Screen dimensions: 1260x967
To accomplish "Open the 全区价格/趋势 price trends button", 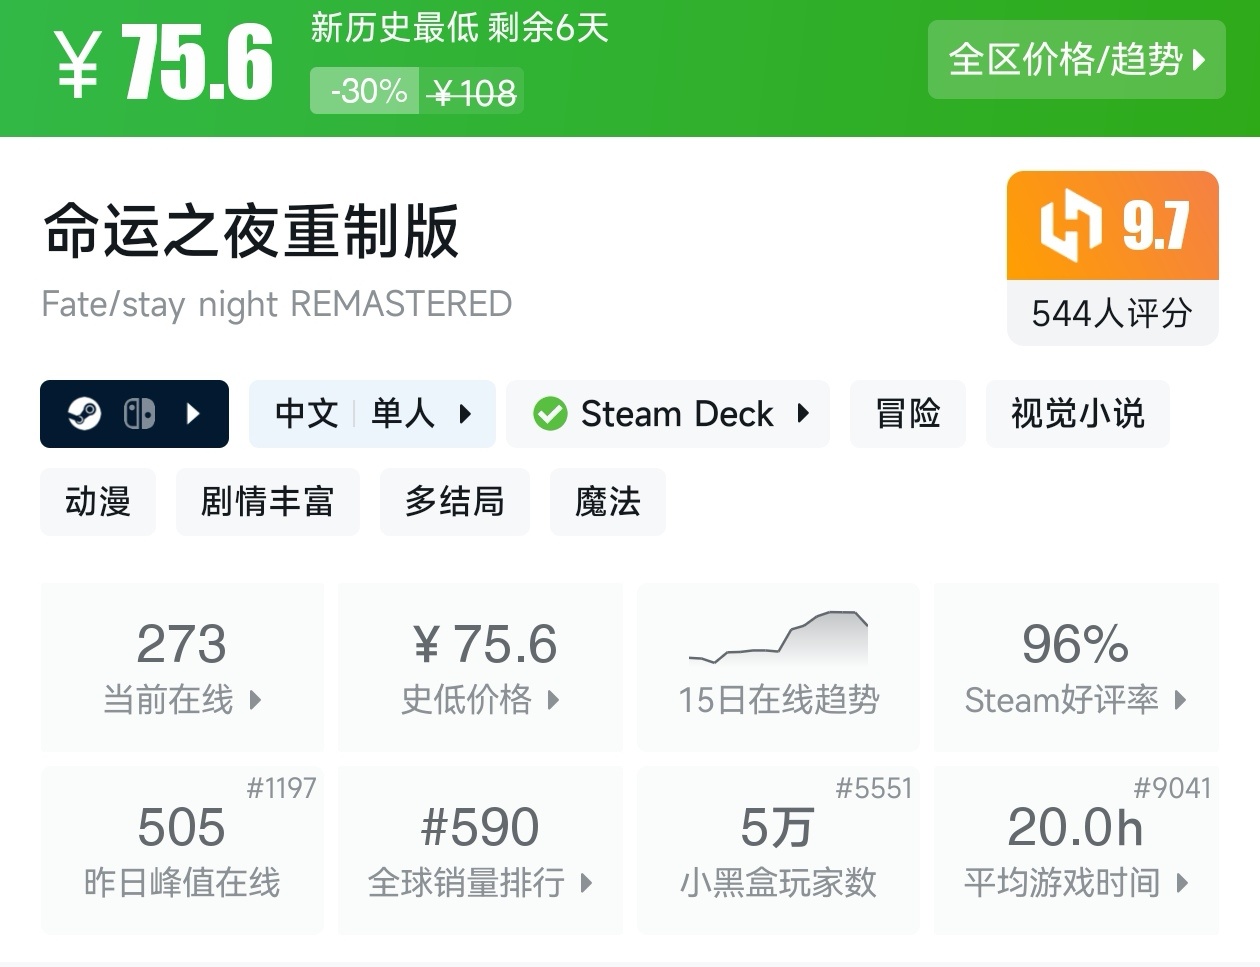I will click(x=1076, y=60).
